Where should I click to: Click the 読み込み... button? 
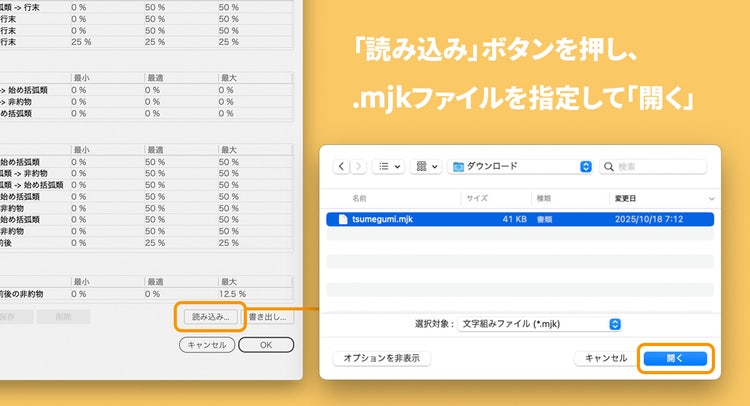pyautogui.click(x=210, y=317)
